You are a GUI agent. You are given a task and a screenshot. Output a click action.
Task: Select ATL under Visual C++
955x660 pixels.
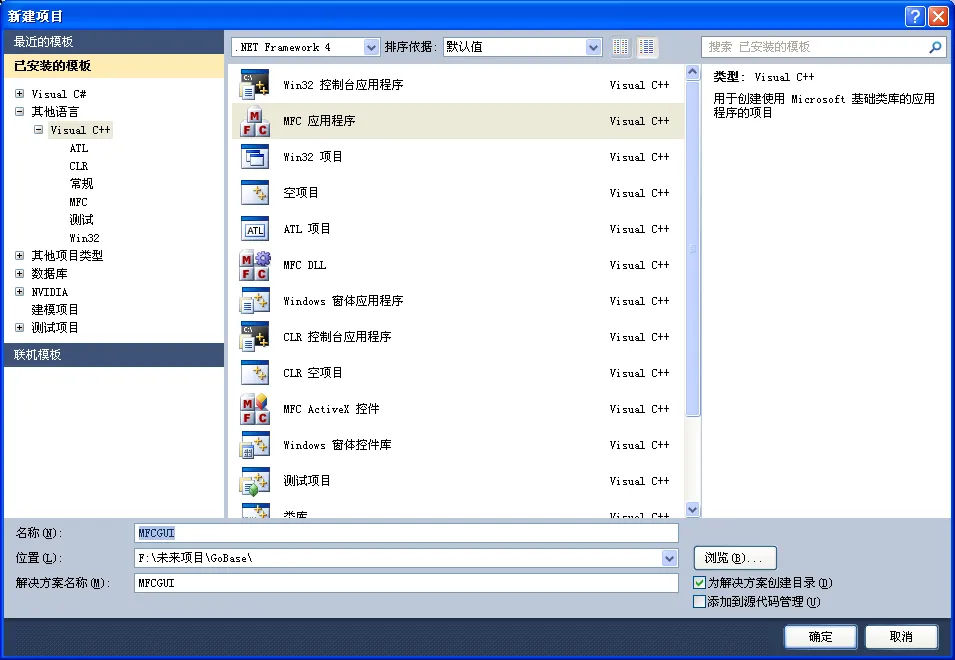[x=79, y=148]
